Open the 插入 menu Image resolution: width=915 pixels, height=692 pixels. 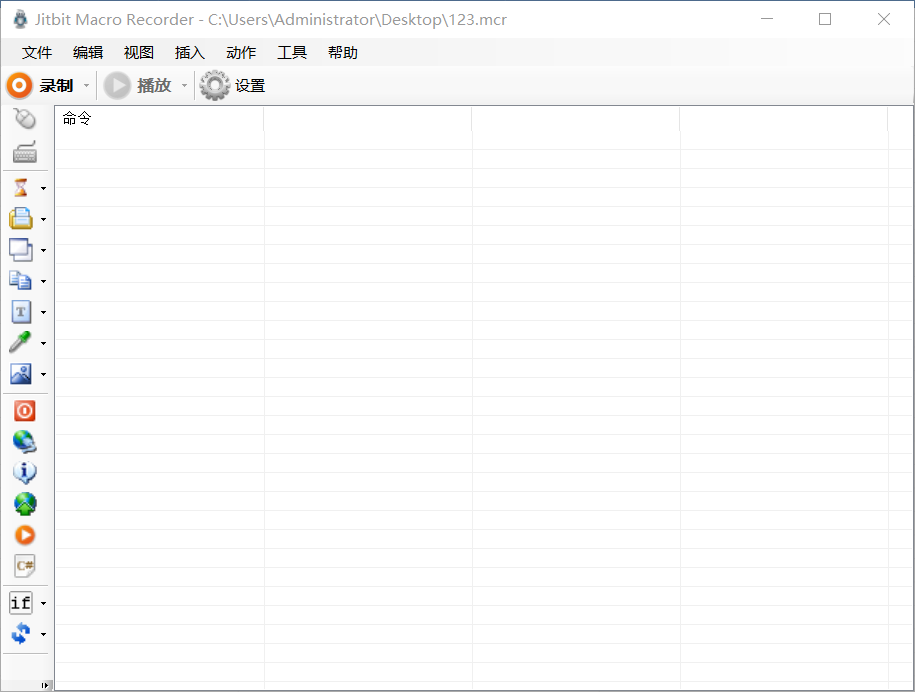point(190,53)
